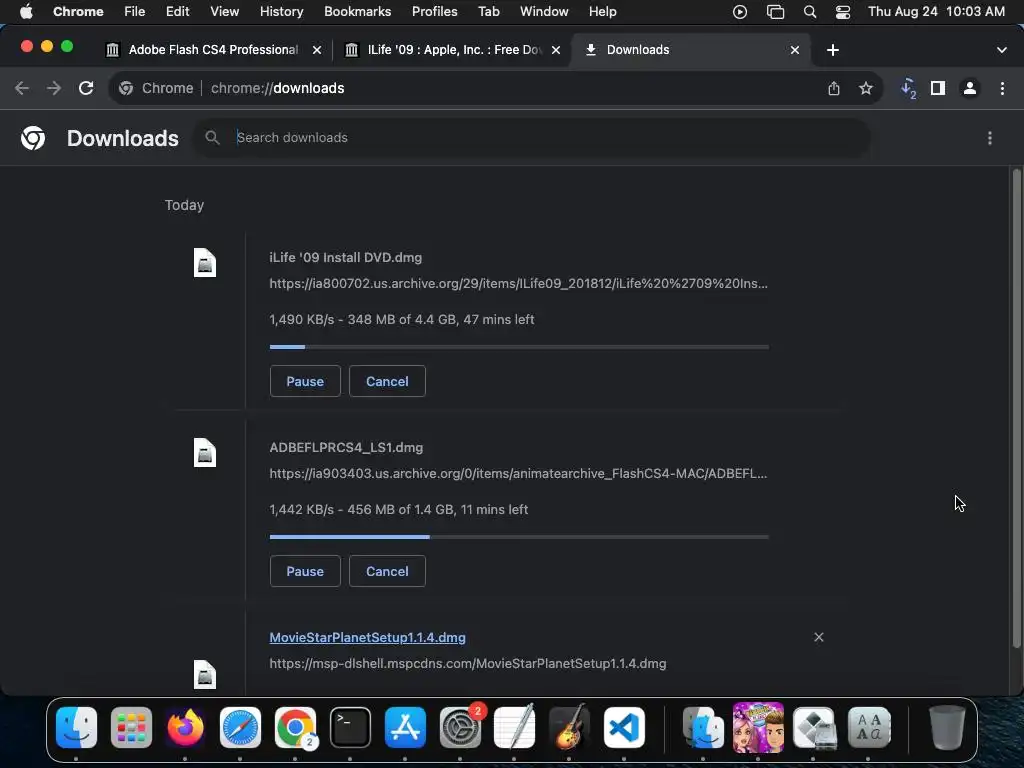The width and height of the screenshot is (1024, 768).
Task: Expand the tab search chevron
Action: (x=1002, y=50)
